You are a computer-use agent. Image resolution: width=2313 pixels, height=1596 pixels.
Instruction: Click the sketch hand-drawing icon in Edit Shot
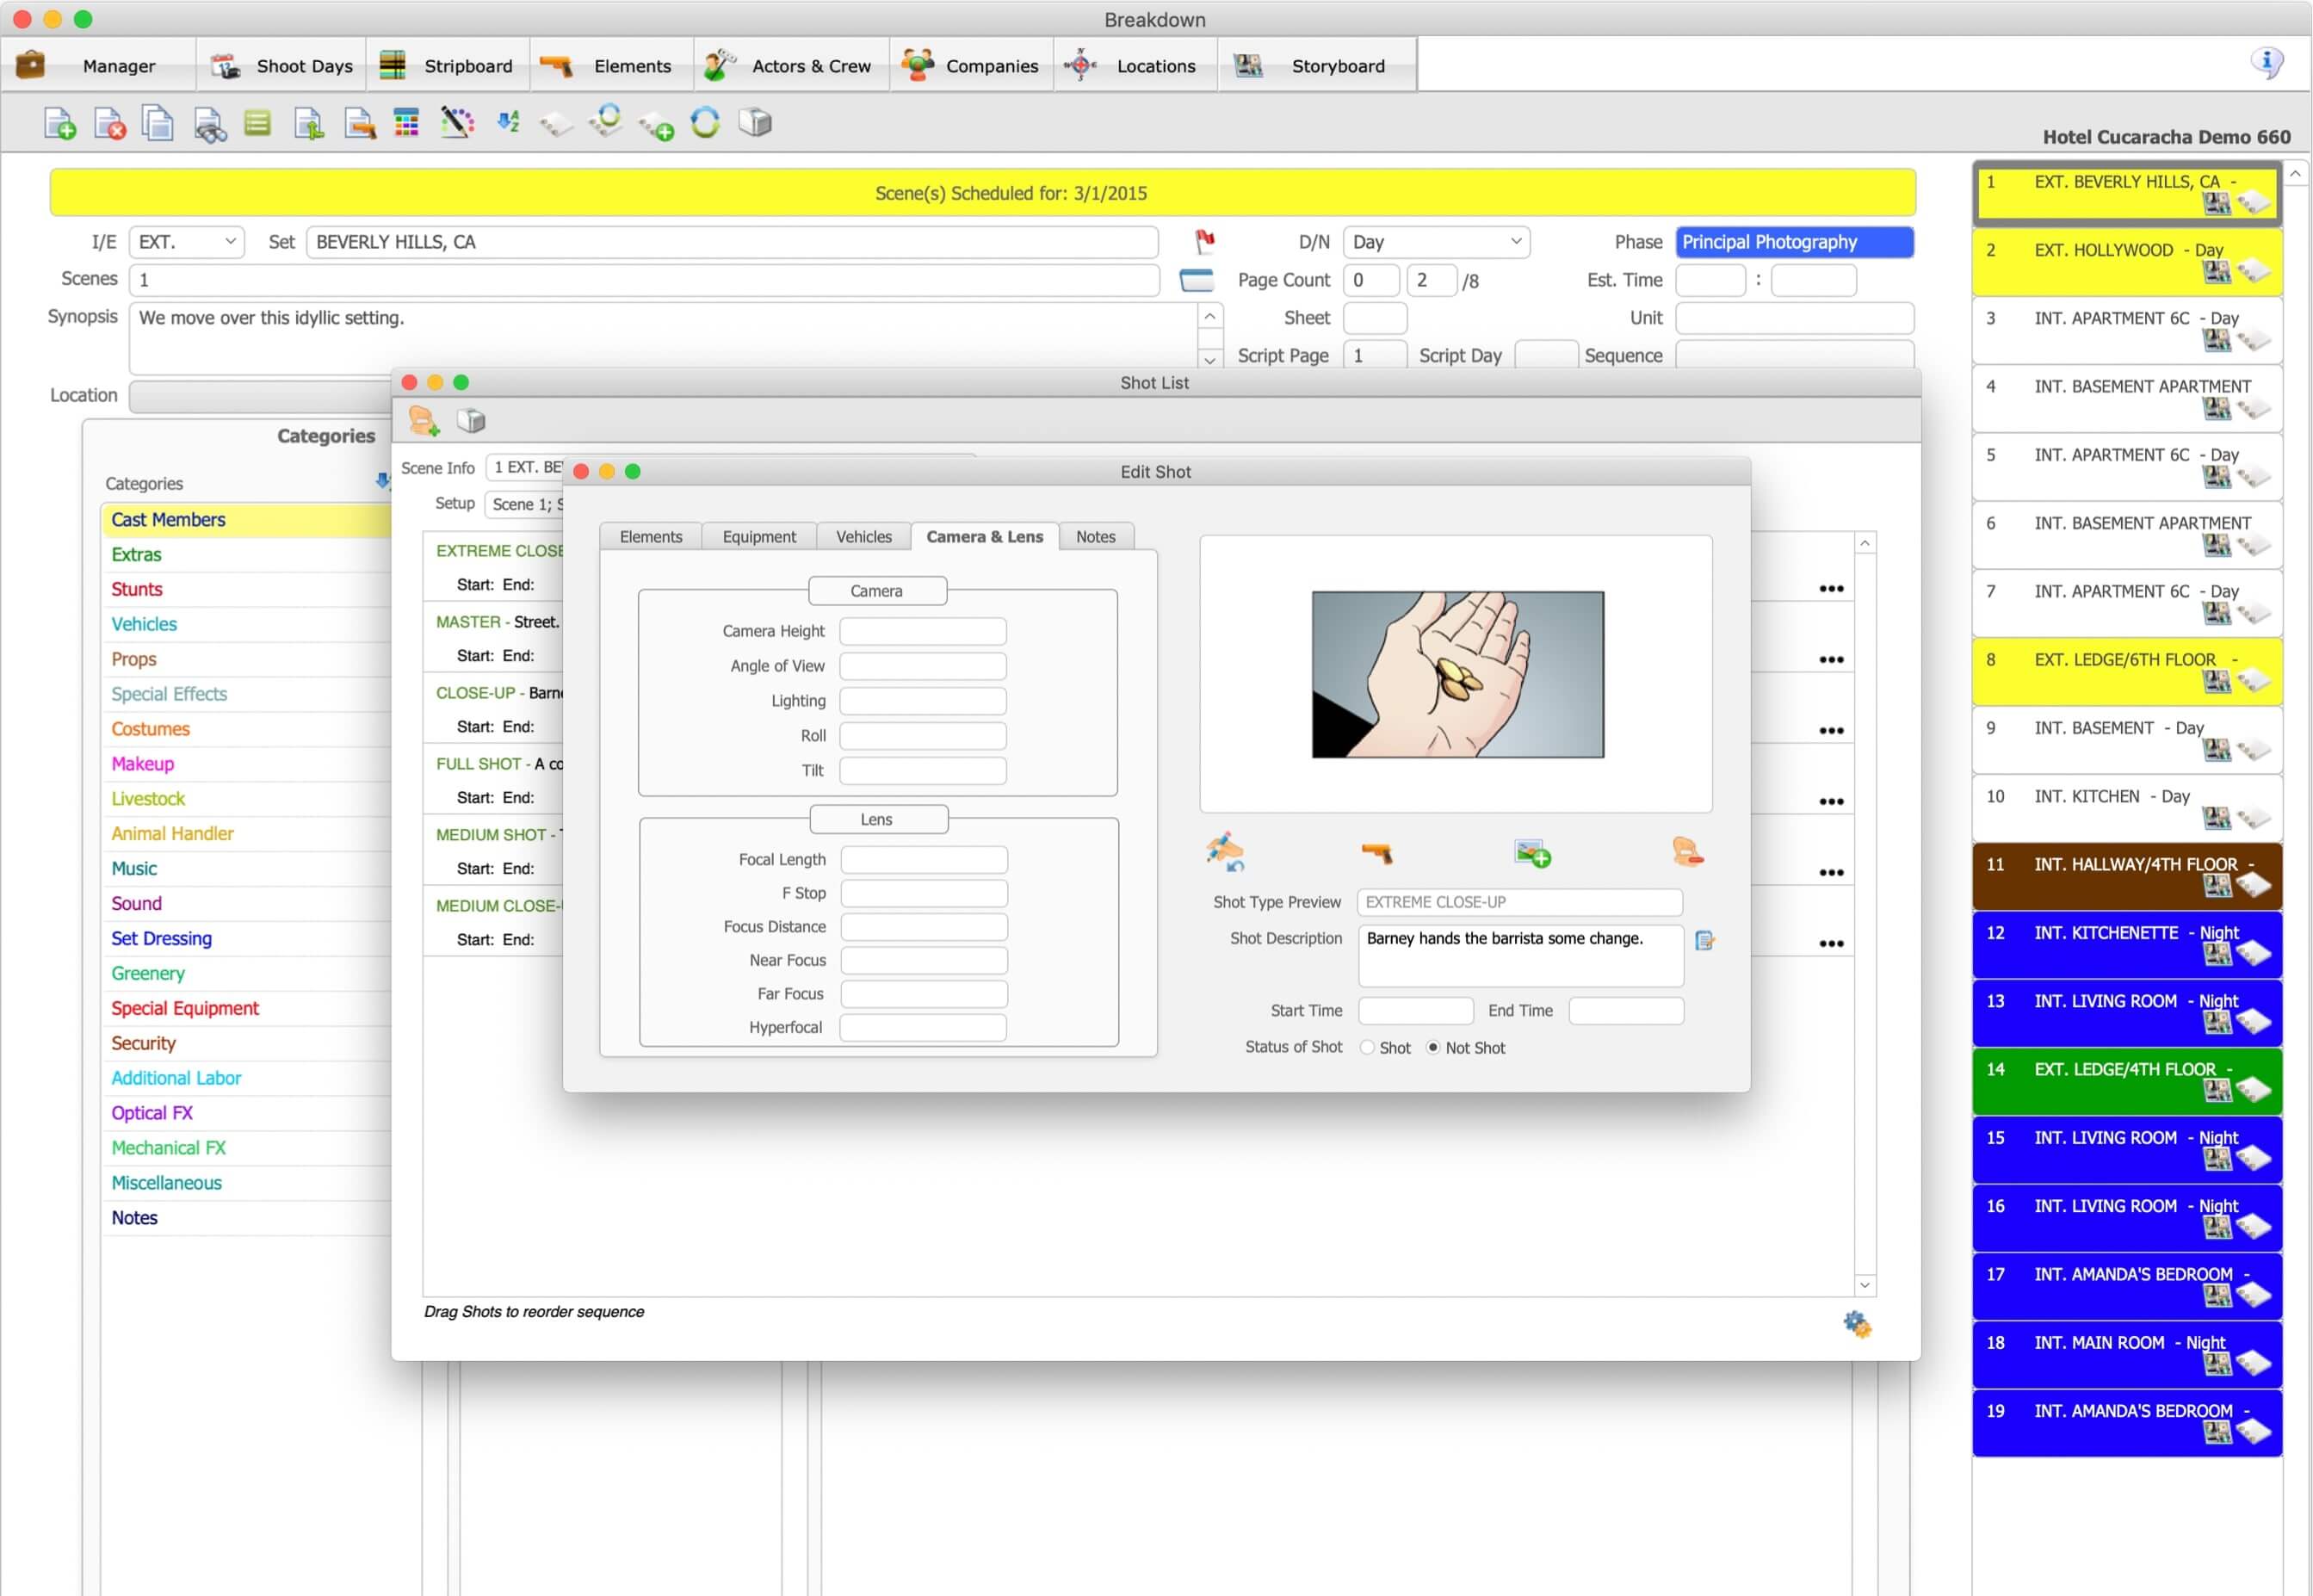pyautogui.click(x=1227, y=853)
